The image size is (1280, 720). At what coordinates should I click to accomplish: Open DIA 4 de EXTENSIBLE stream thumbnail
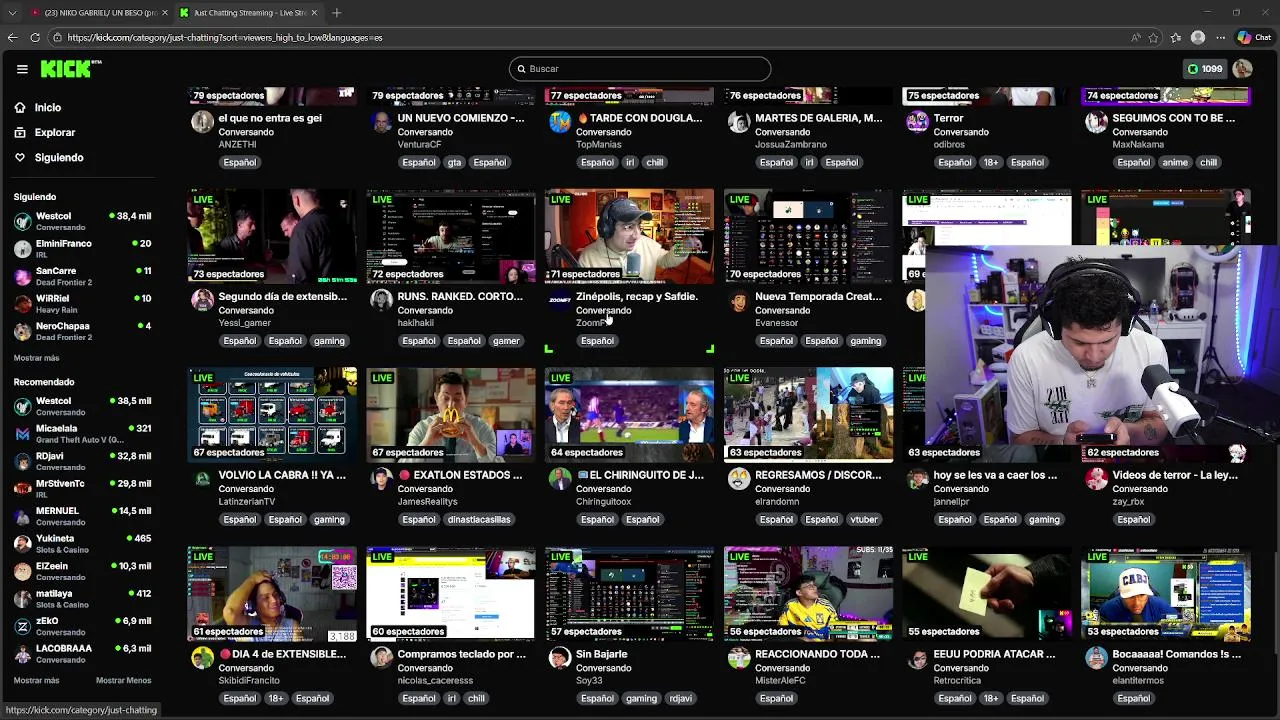coord(272,594)
